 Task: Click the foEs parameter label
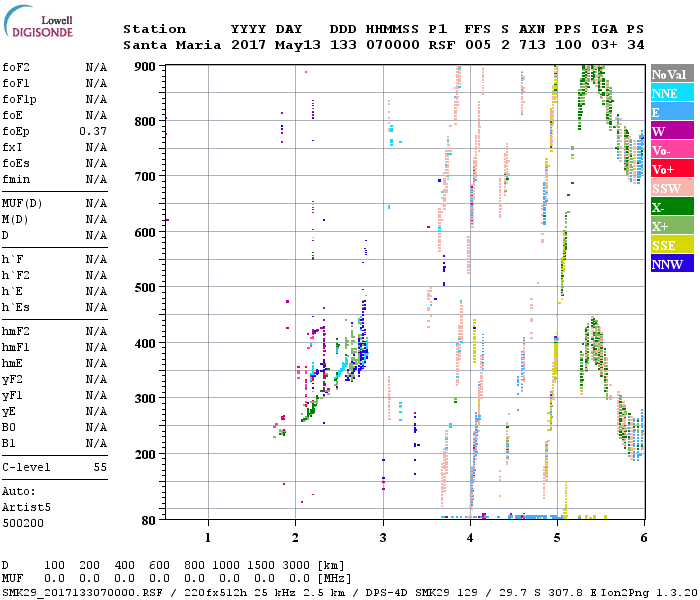pyautogui.click(x=16, y=164)
